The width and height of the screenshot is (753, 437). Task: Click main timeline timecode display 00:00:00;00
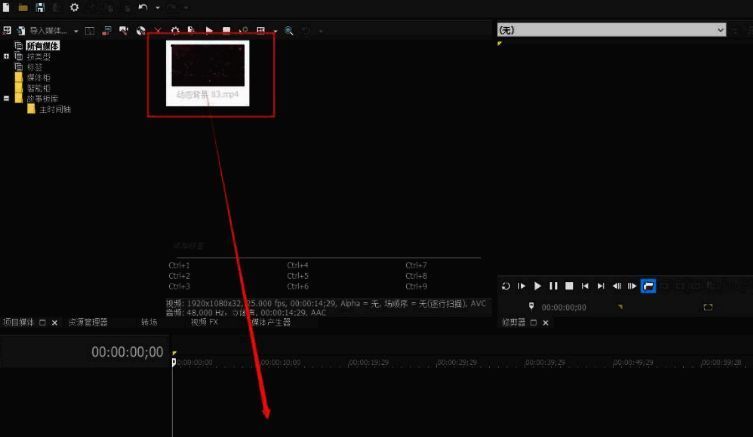coord(127,352)
